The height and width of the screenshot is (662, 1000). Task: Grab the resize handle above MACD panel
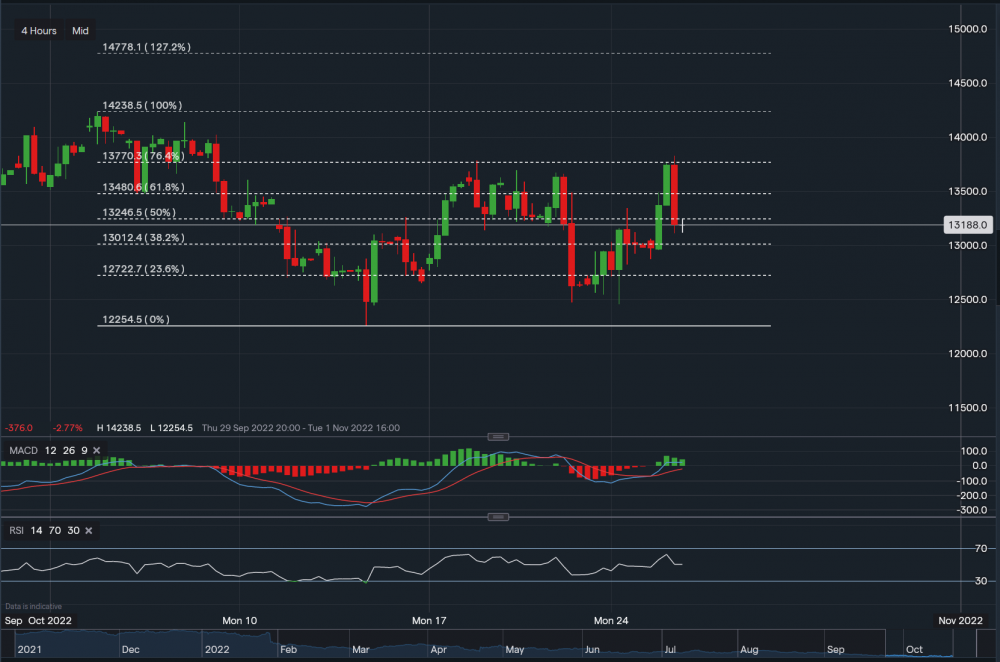(500, 437)
